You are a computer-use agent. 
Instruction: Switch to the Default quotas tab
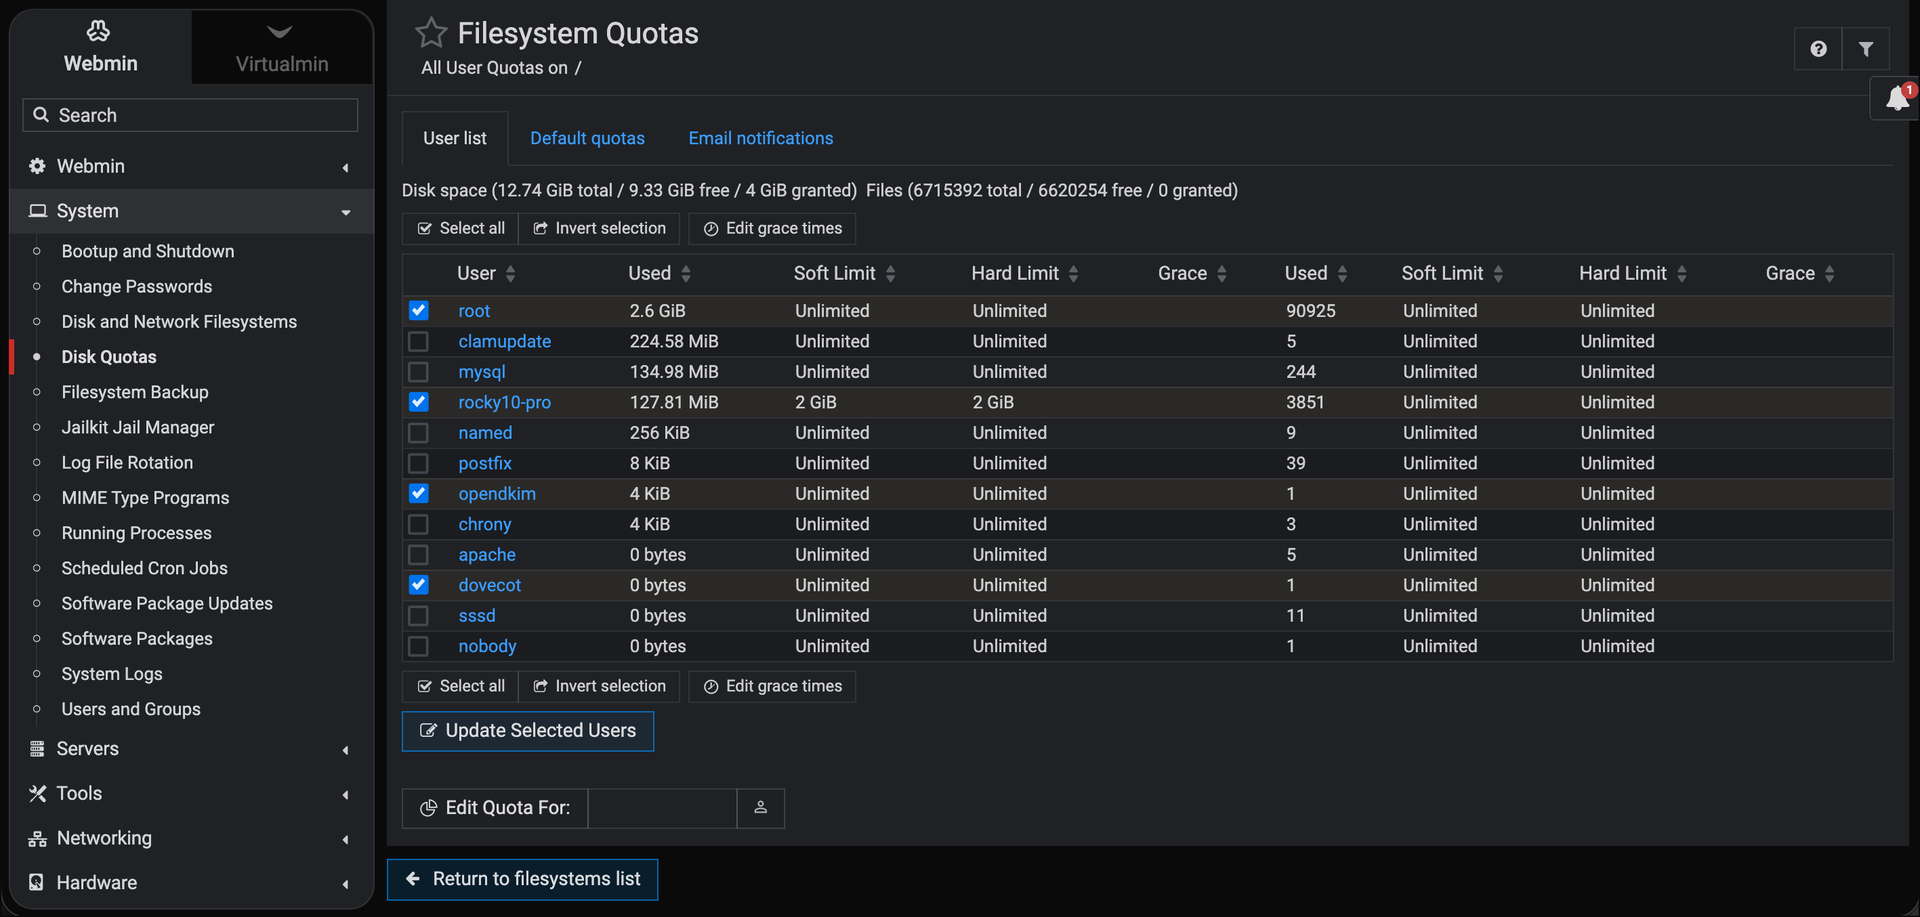pos(587,139)
